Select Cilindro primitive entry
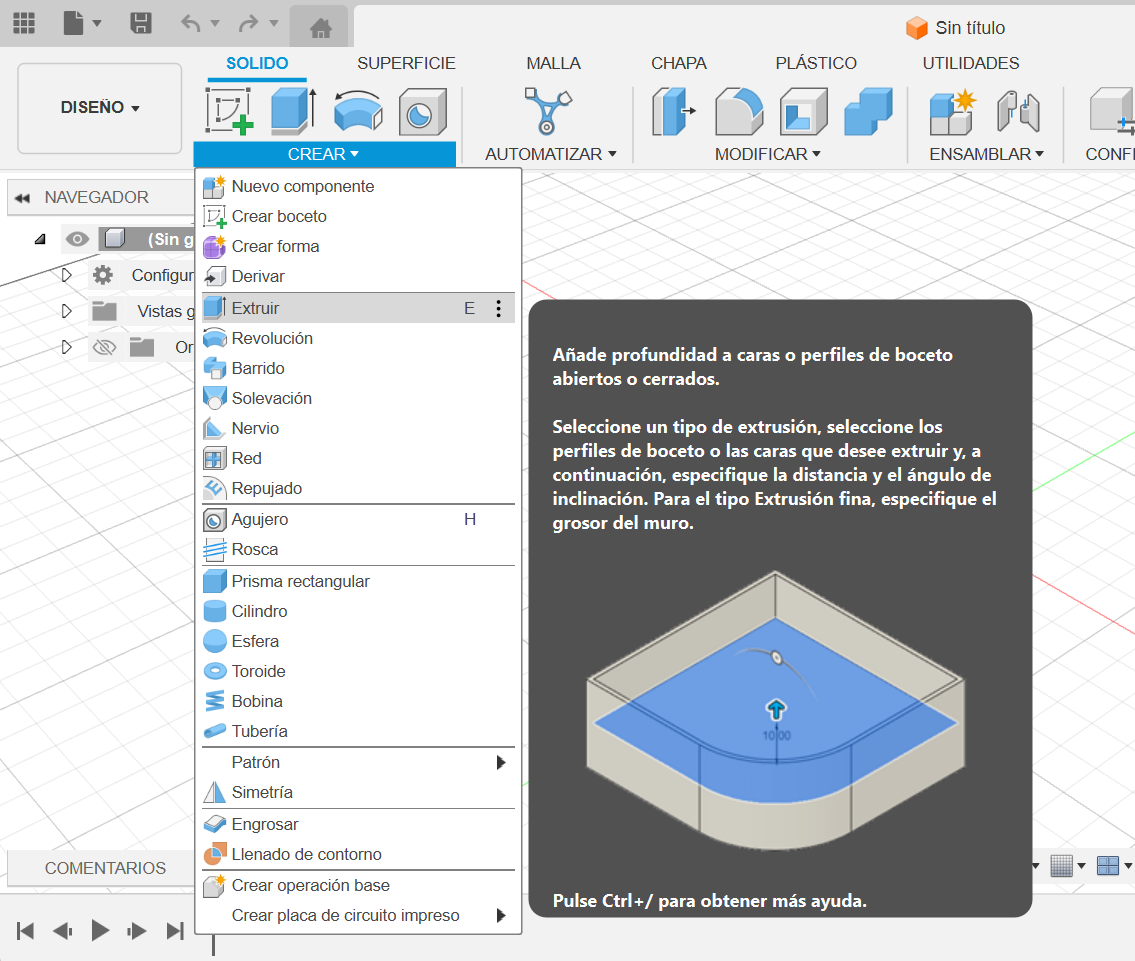This screenshot has height=961, width=1135. [358, 611]
